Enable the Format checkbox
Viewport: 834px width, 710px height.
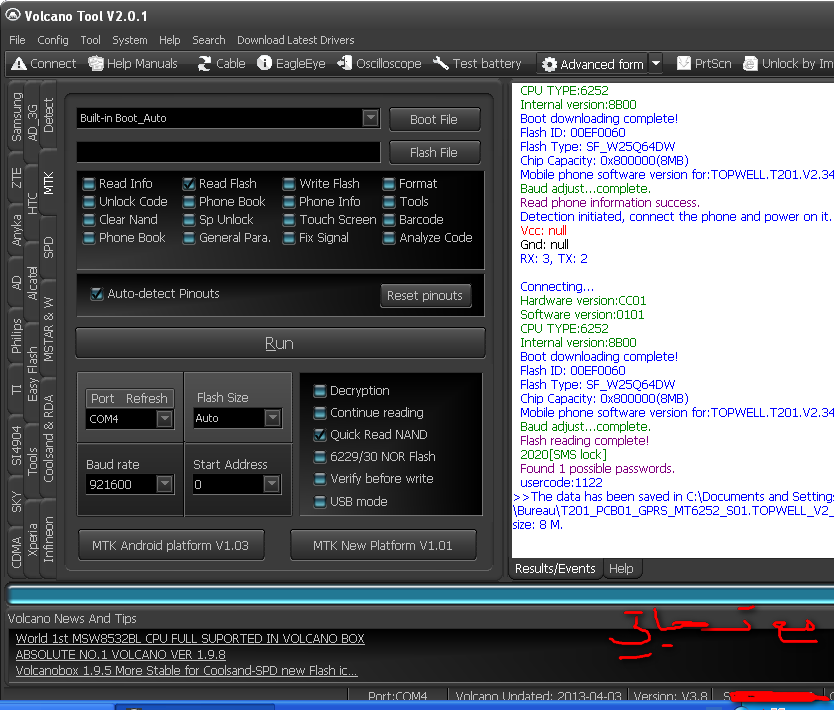pos(389,184)
